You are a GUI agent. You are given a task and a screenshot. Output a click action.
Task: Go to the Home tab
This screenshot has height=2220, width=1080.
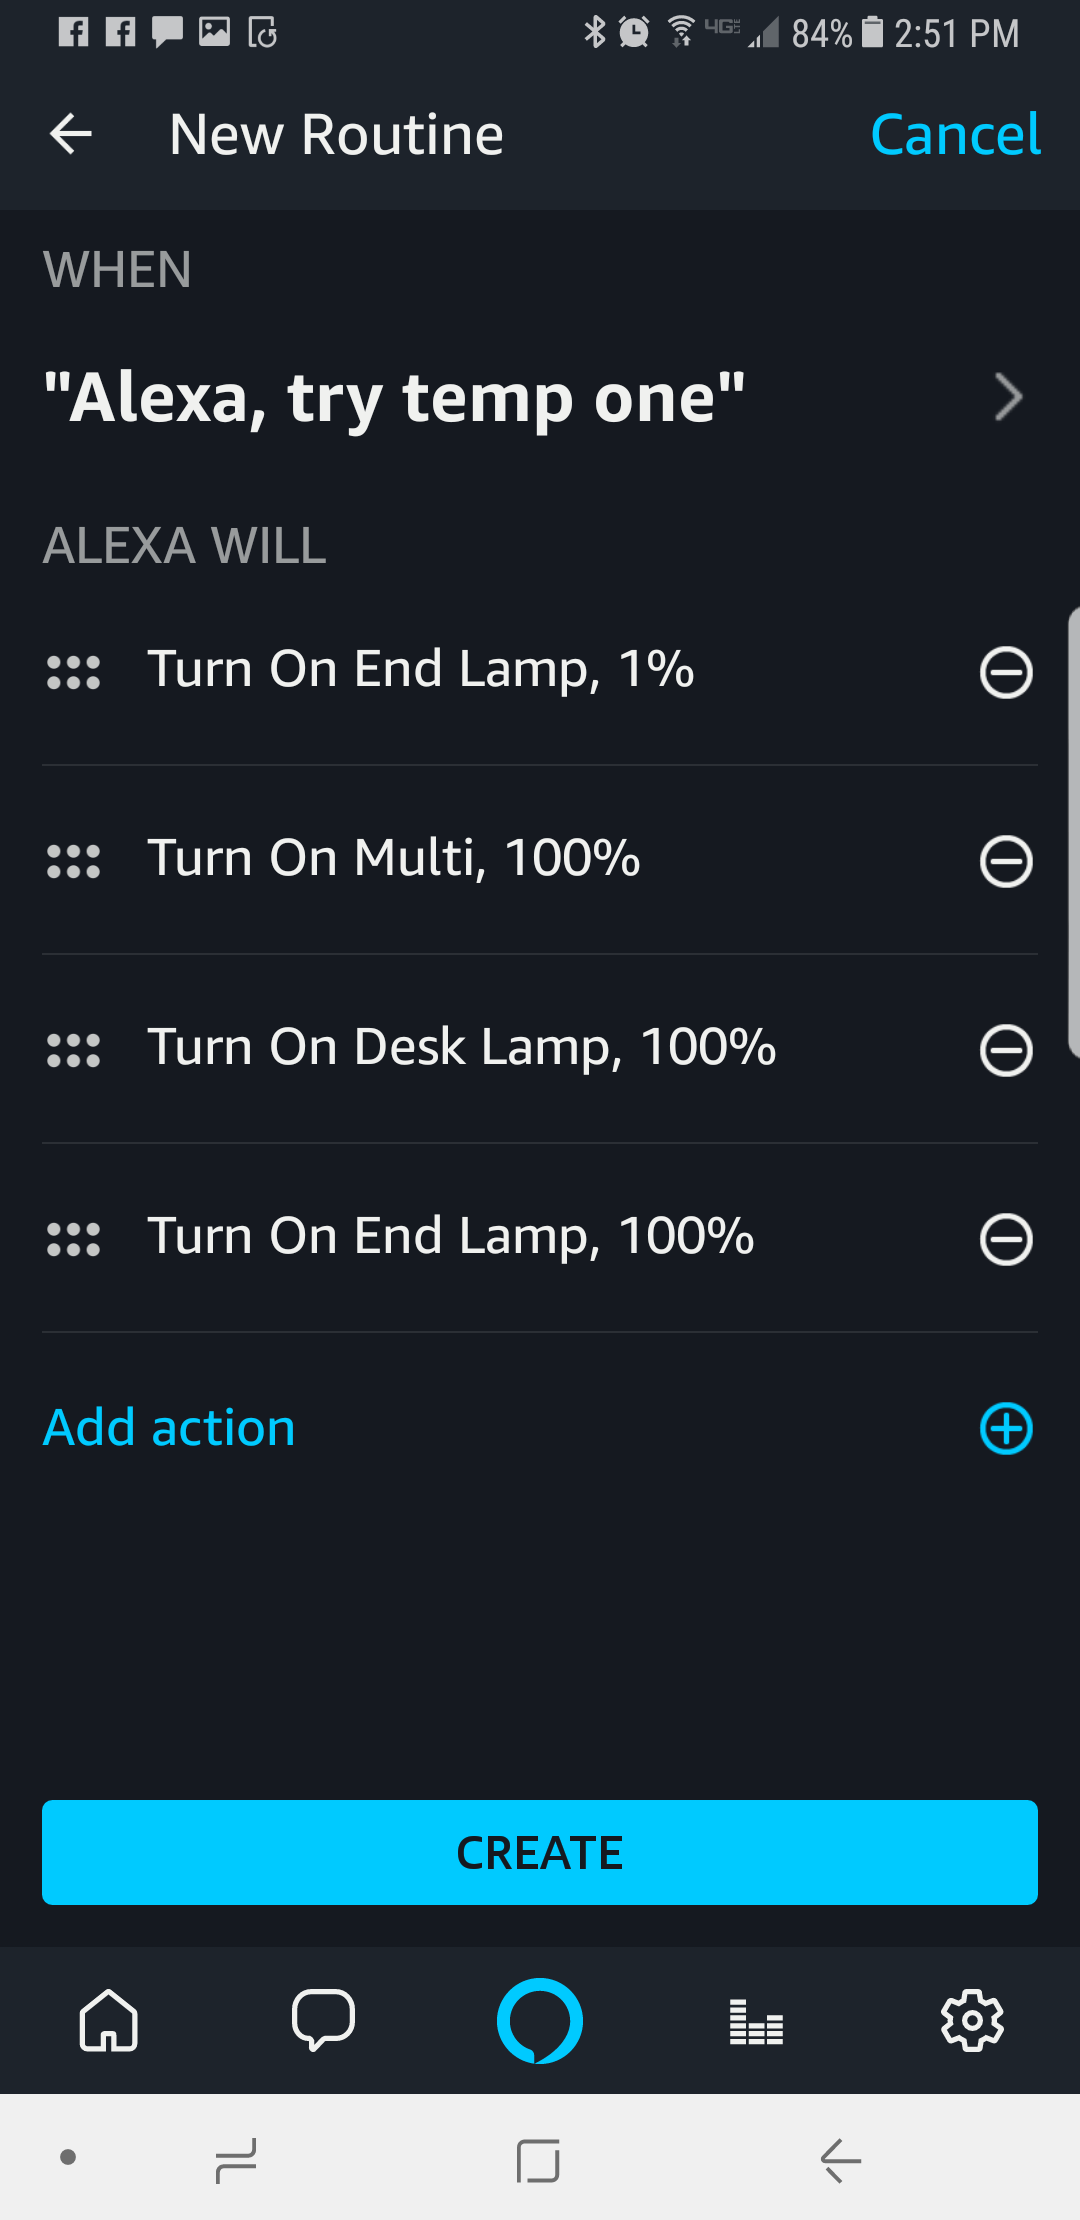click(108, 2021)
